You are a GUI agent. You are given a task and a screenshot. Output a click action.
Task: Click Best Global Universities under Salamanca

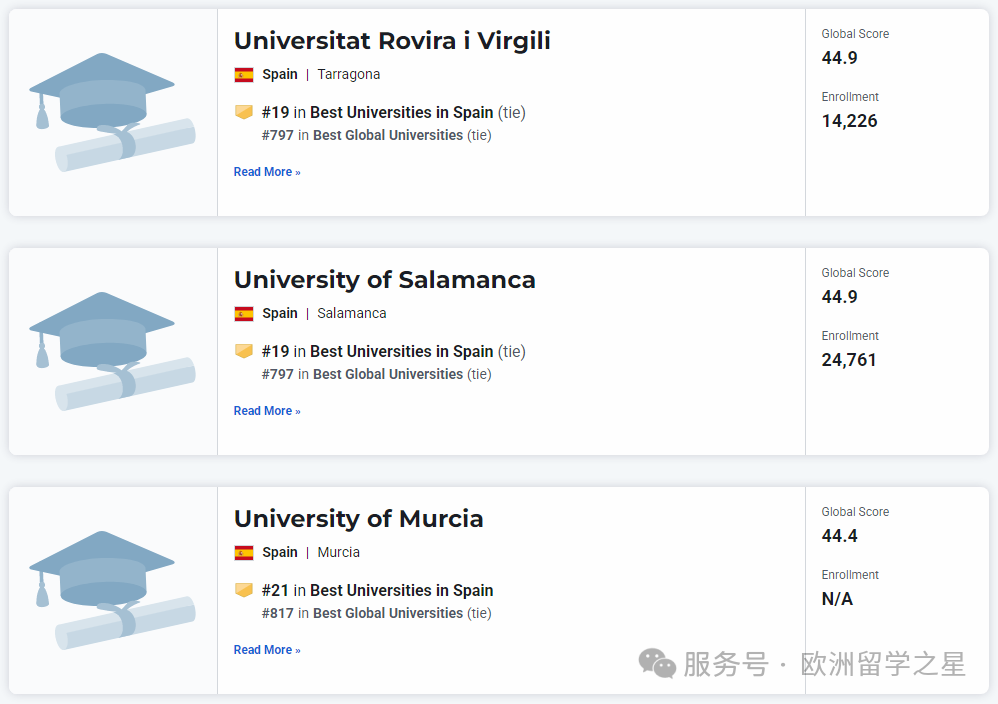click(x=388, y=374)
